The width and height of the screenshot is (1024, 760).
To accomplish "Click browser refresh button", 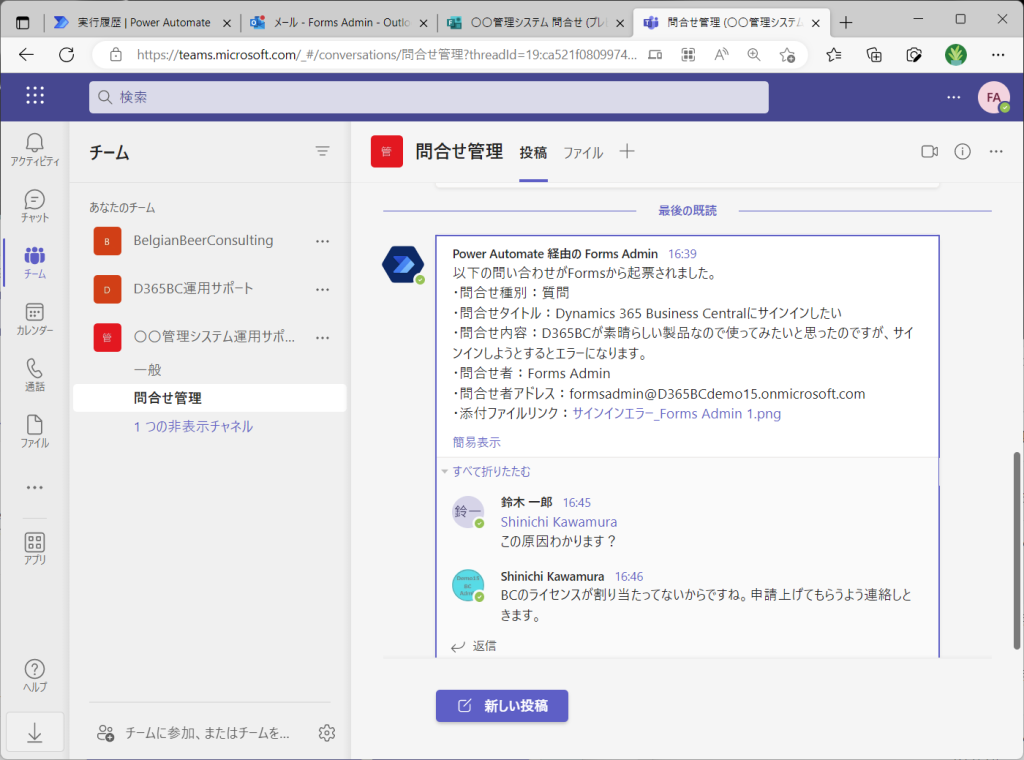I will pyautogui.click(x=66, y=55).
